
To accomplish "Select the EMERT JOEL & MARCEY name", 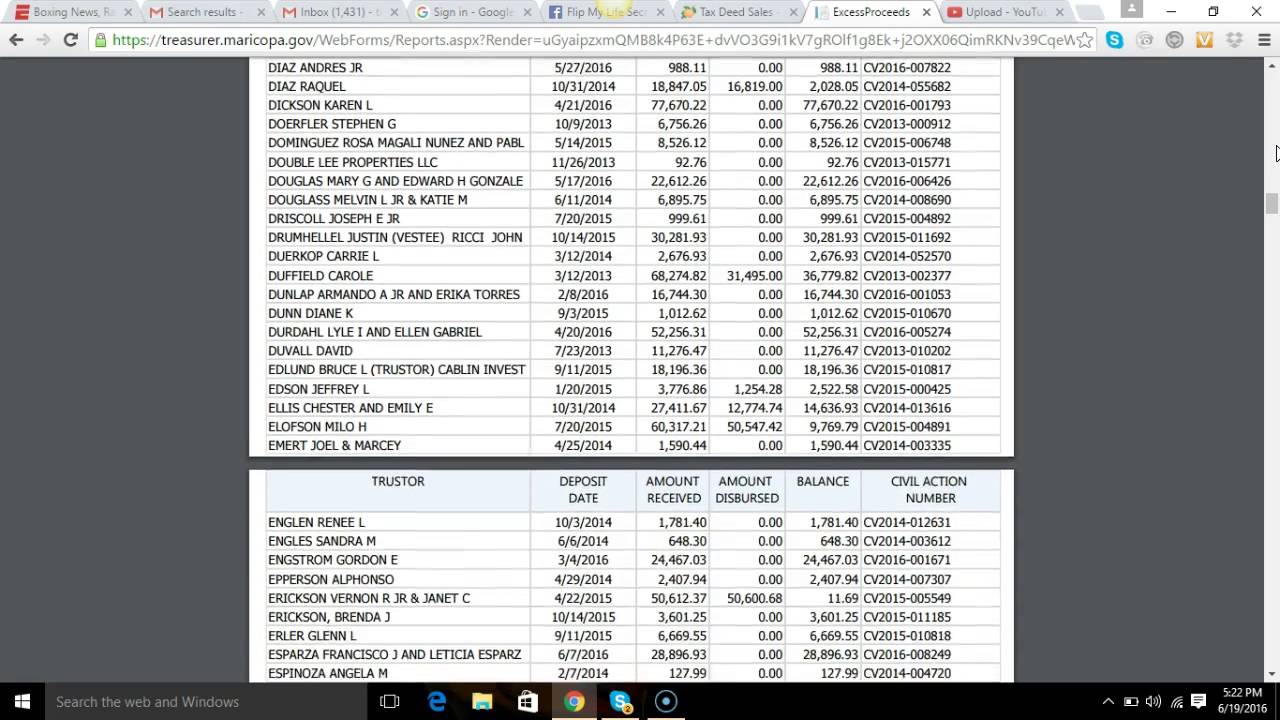I will tap(334, 445).
